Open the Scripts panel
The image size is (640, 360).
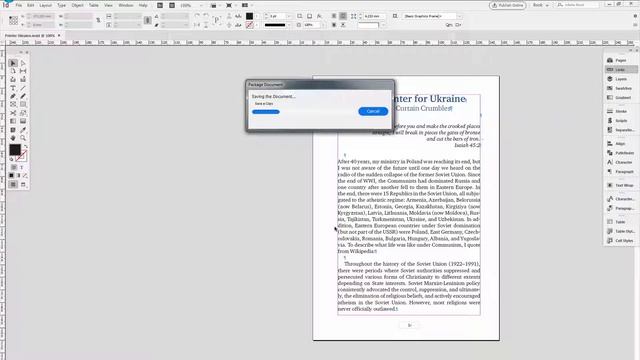620,121
